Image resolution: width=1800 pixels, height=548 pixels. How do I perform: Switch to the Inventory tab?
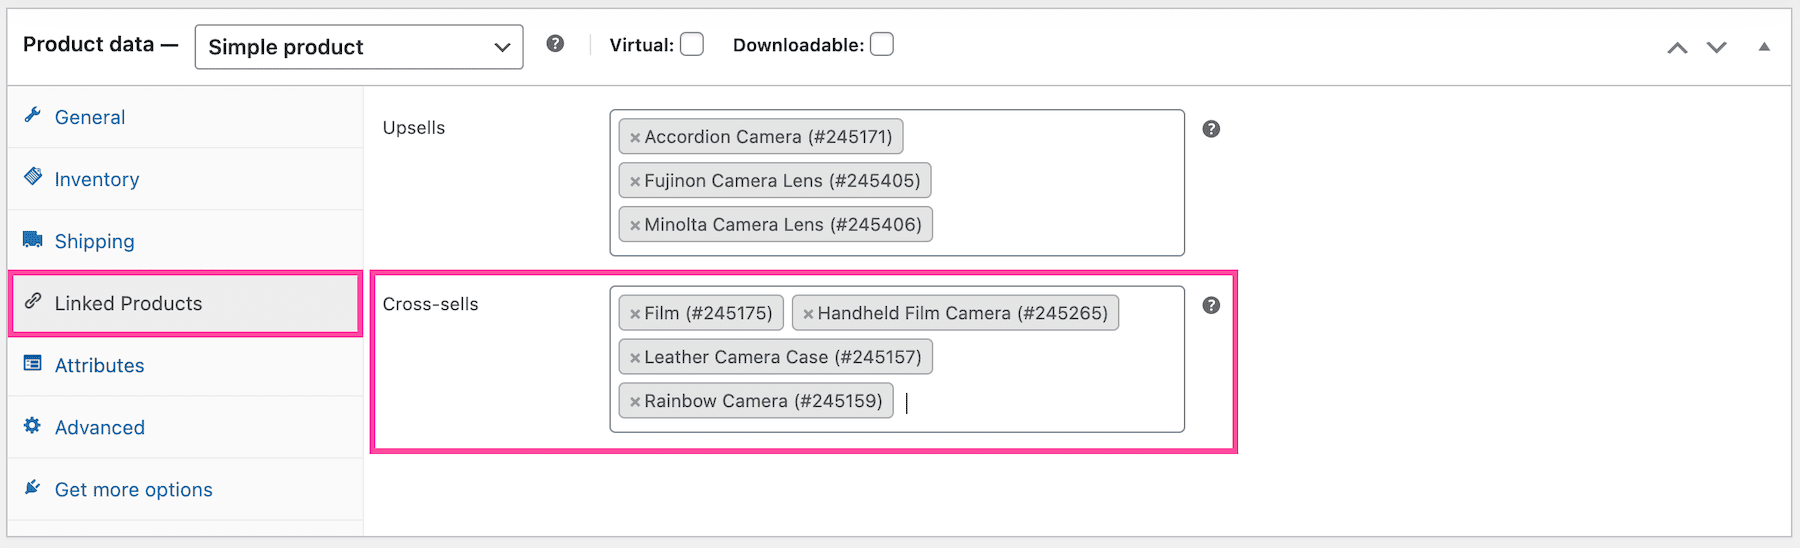click(97, 179)
